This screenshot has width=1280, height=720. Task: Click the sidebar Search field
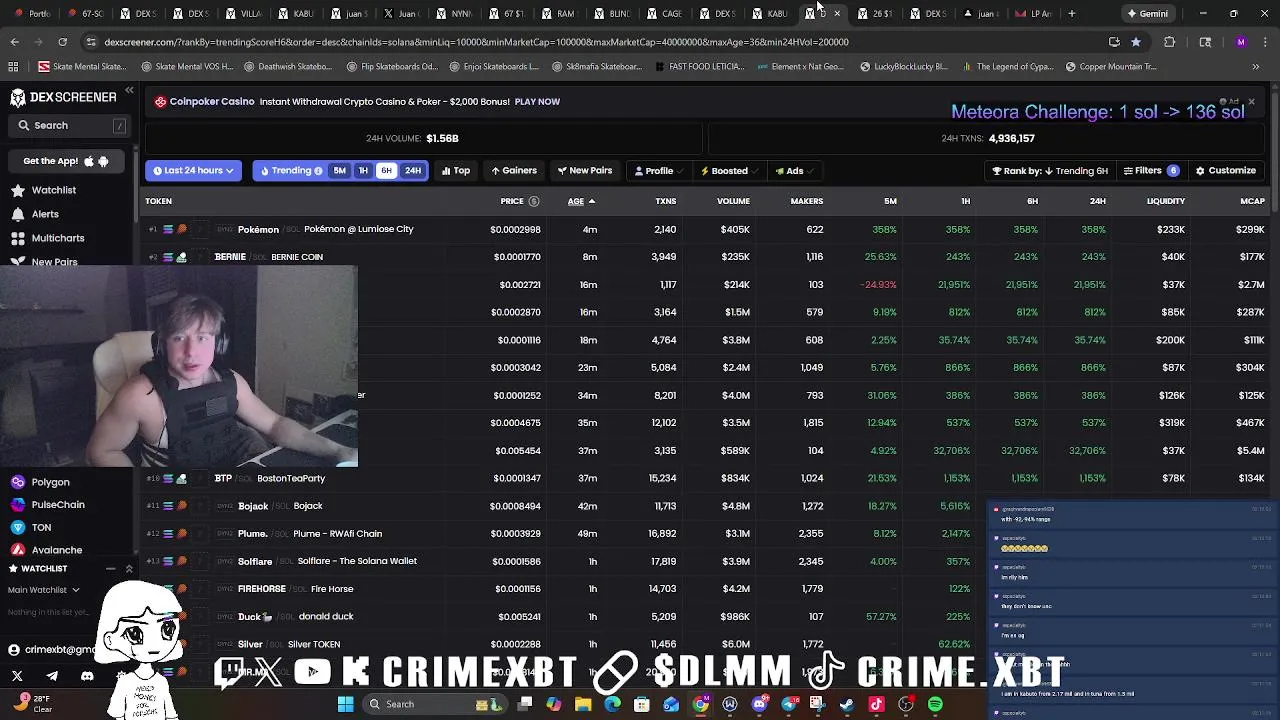click(x=70, y=125)
